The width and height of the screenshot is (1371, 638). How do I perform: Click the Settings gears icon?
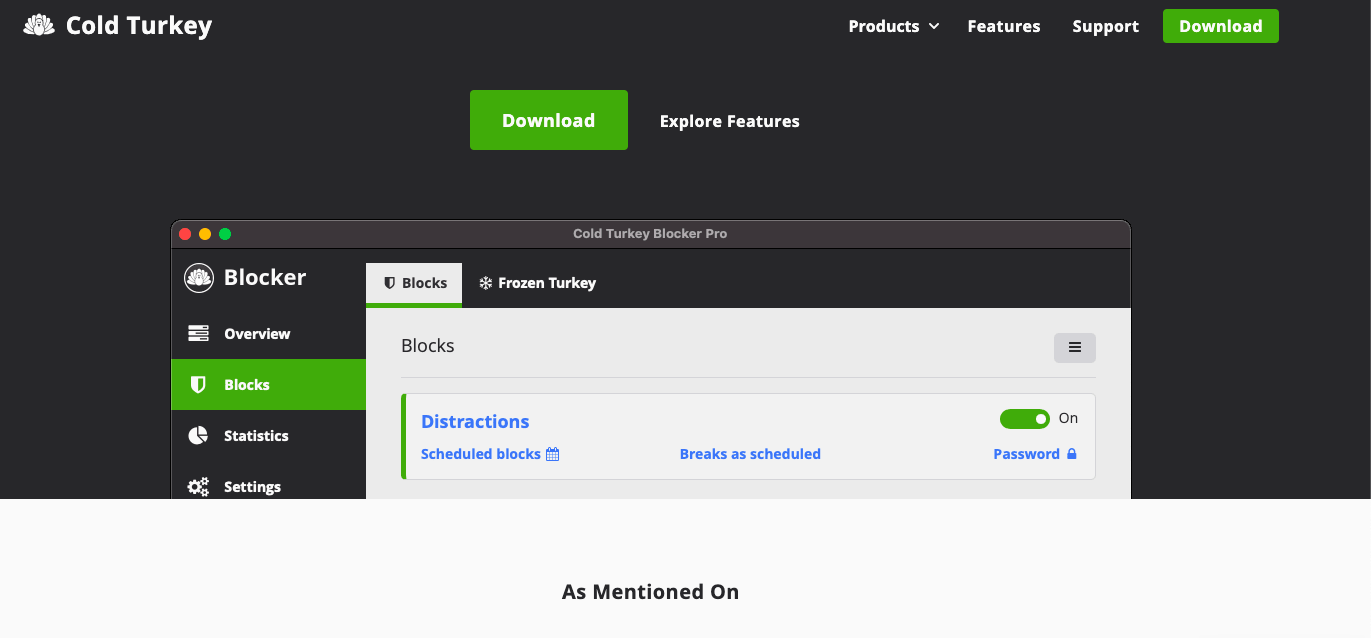198,487
